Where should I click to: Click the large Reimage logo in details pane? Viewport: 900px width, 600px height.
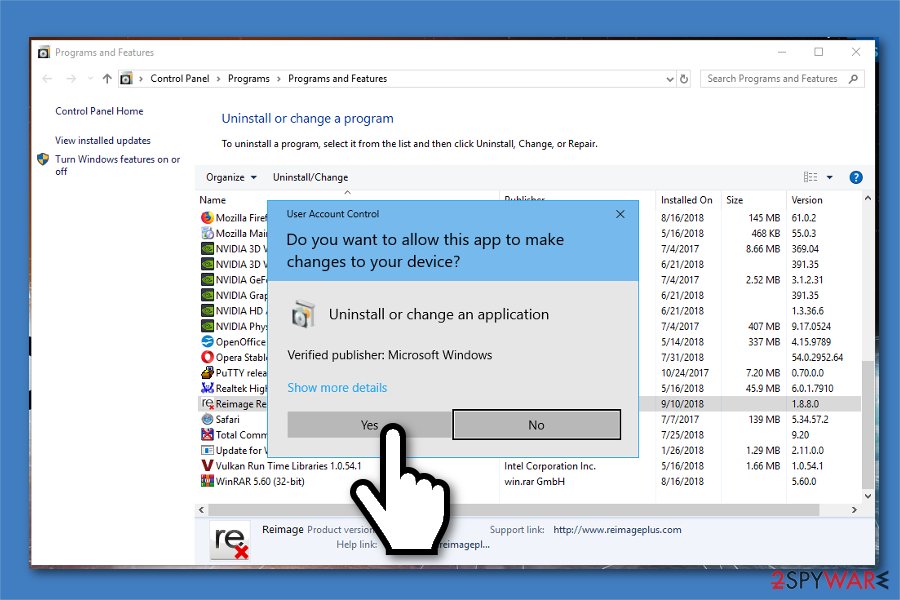231,540
